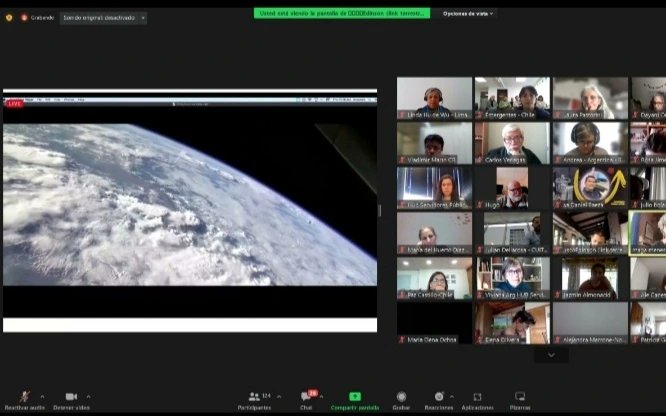Select Paz Castillo-Chile video tile
Image resolution: width=666 pixels, height=416 pixels.
pos(434,278)
